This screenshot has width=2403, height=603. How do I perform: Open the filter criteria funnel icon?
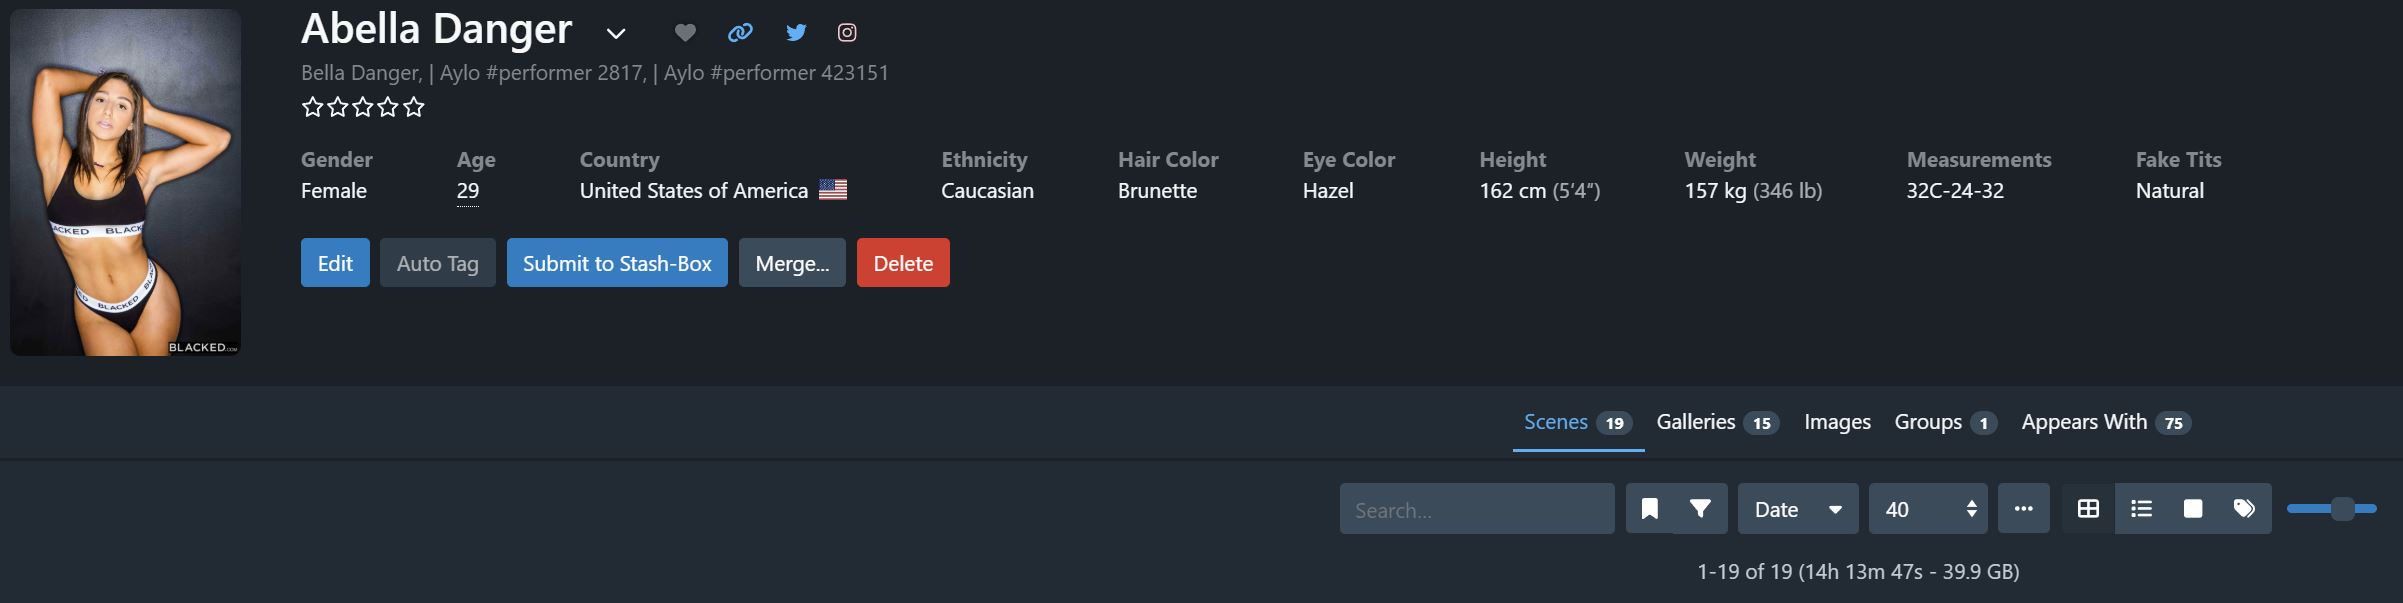coord(1703,509)
